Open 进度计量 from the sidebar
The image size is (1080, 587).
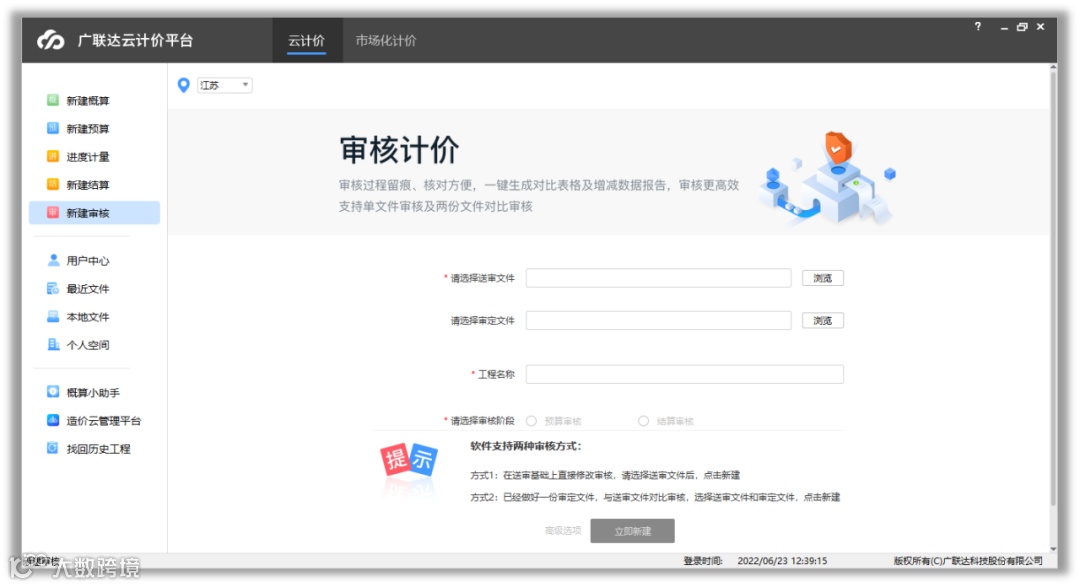tap(87, 156)
